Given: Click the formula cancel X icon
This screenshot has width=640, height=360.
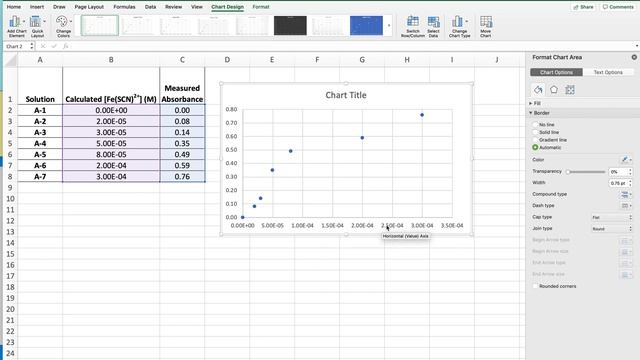Looking at the screenshot, I should click(x=43, y=46).
